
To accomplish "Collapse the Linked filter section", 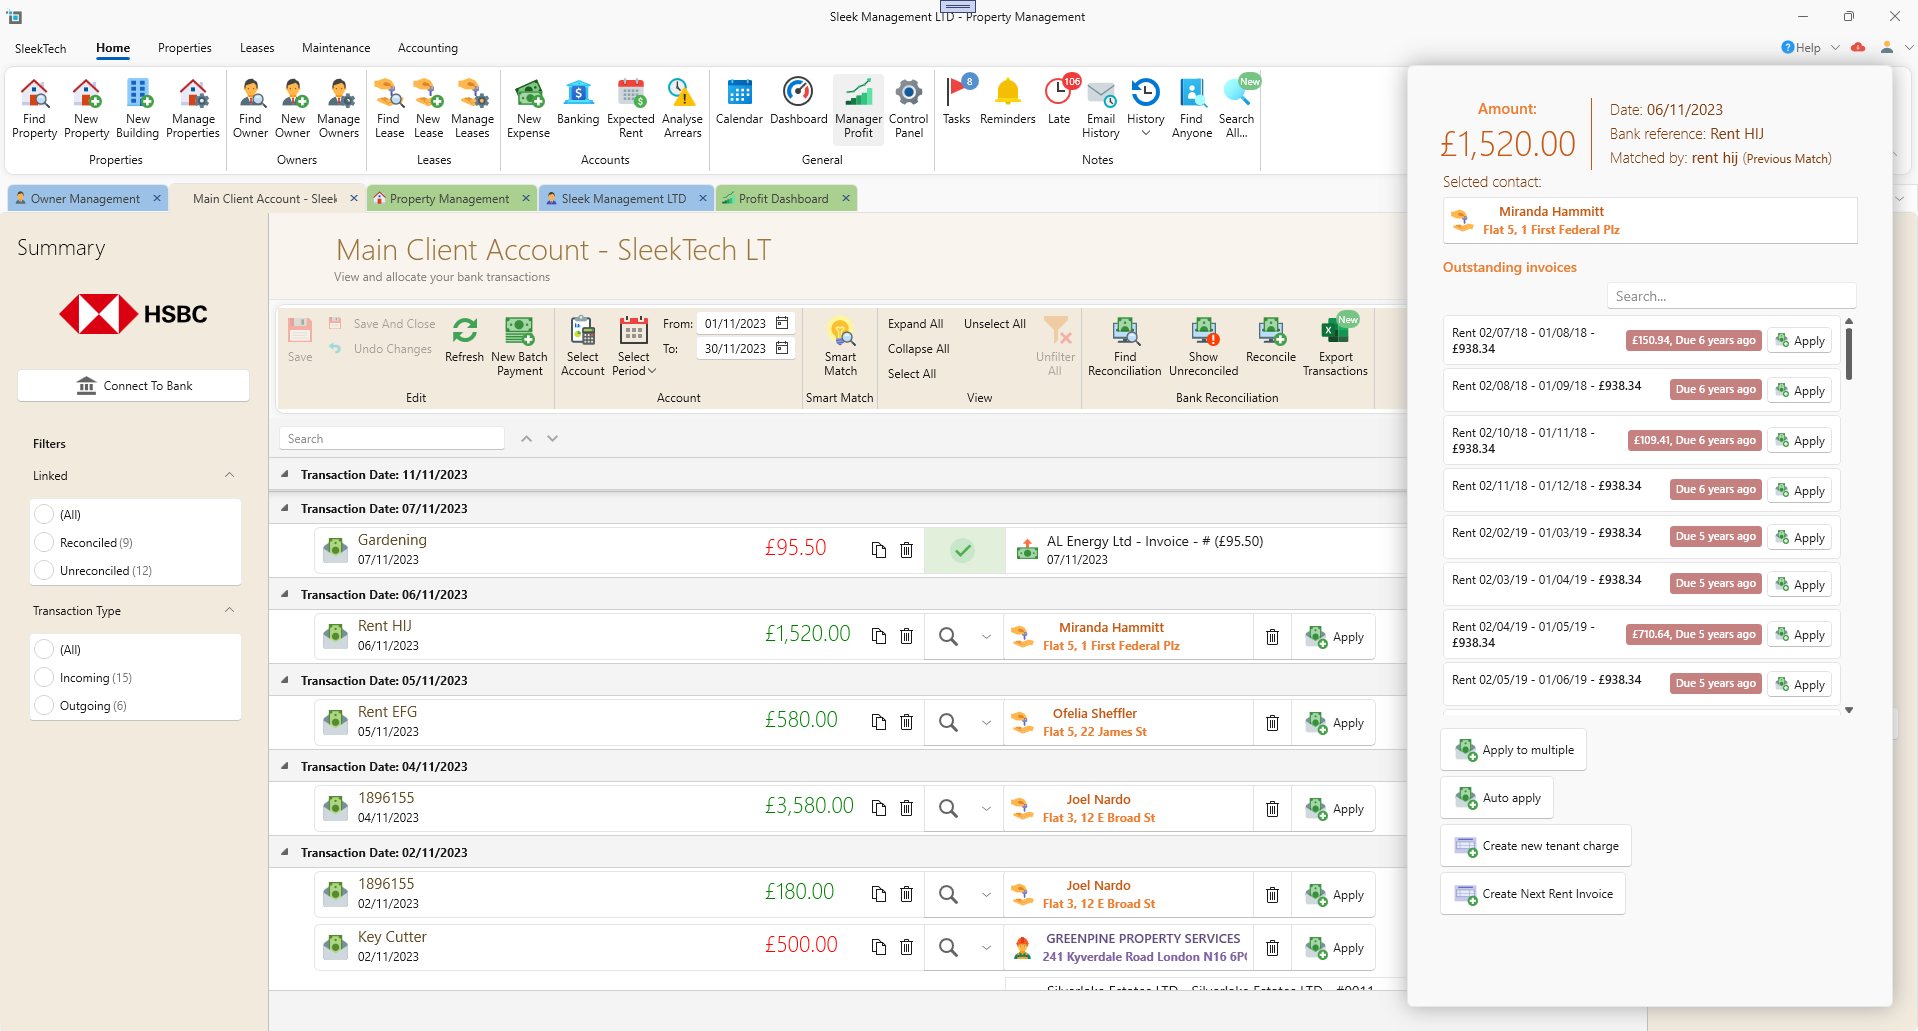I will (230, 476).
